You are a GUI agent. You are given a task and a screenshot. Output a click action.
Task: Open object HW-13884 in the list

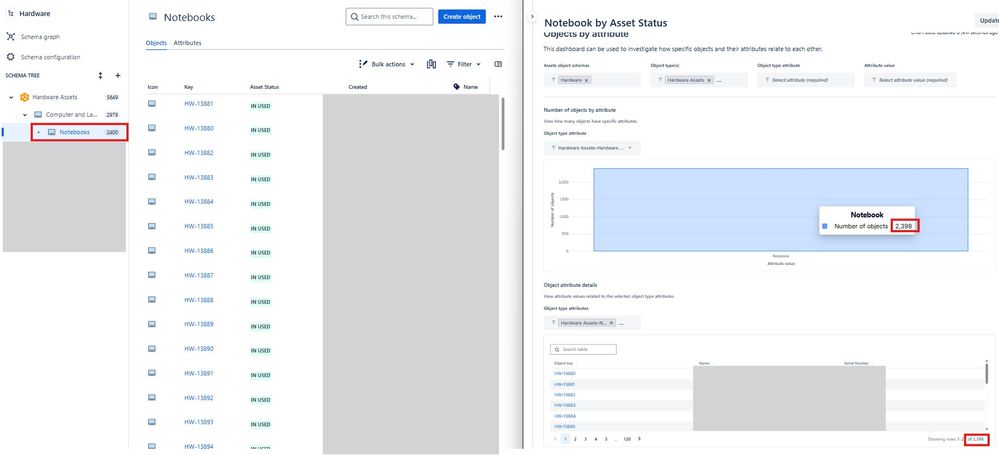pos(199,201)
